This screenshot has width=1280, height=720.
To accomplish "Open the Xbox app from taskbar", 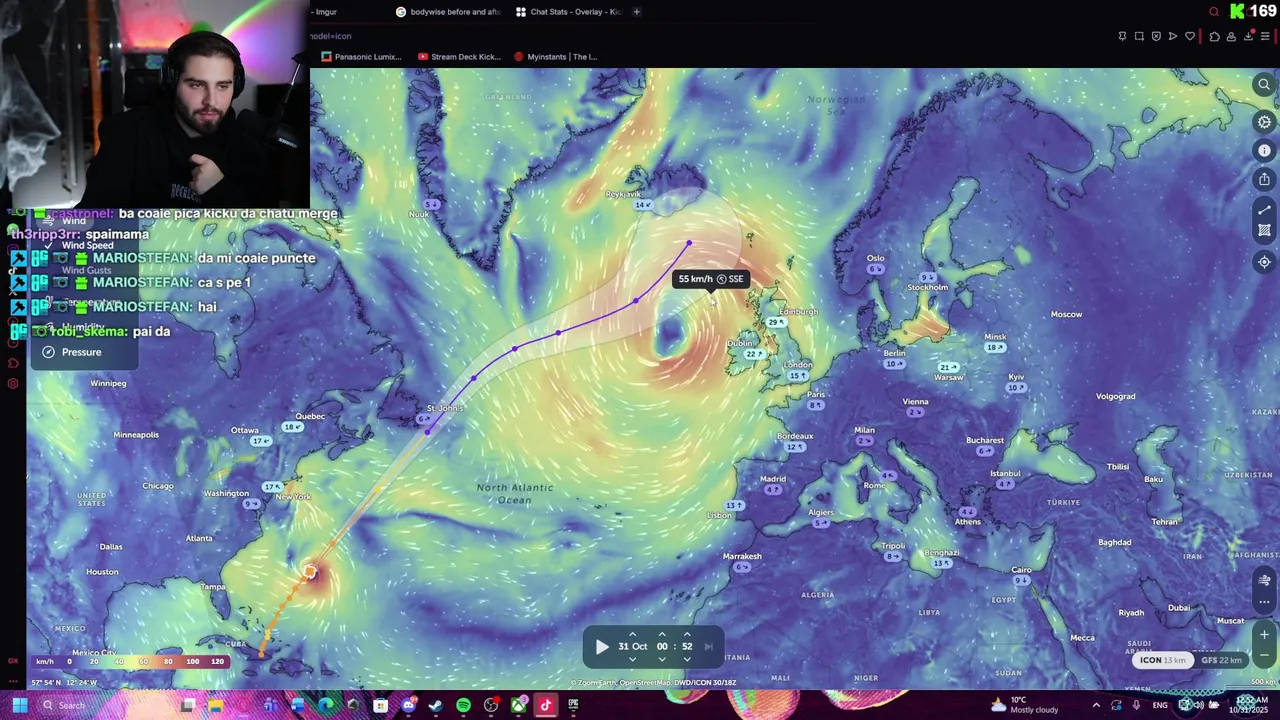I will pos(518,705).
